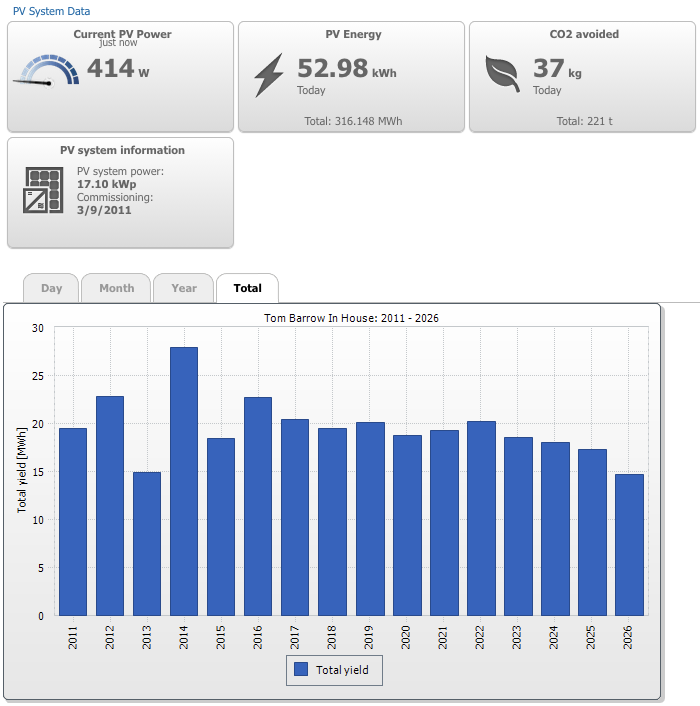Screen dimensions: 700x706
Task: Click the tallest bar for 2014
Action: (x=184, y=481)
